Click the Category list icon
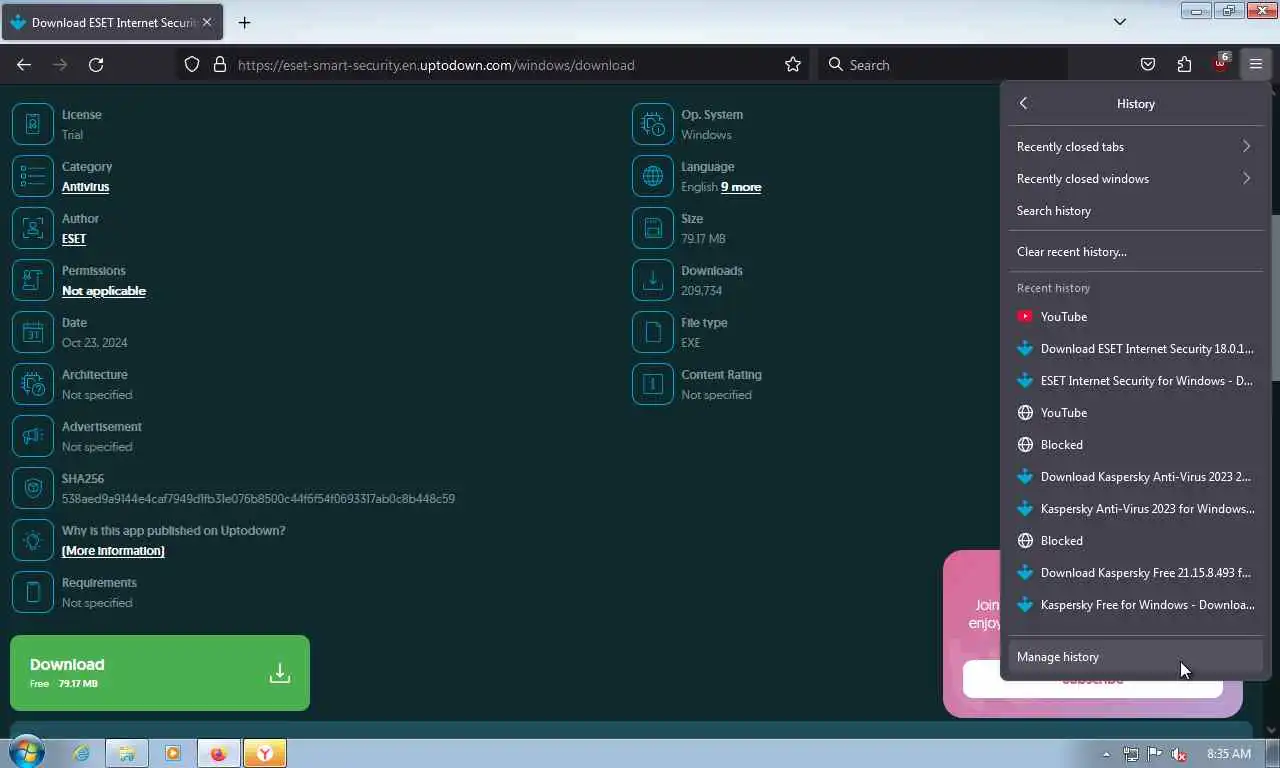Screen dimensions: 1280x768 [33, 176]
